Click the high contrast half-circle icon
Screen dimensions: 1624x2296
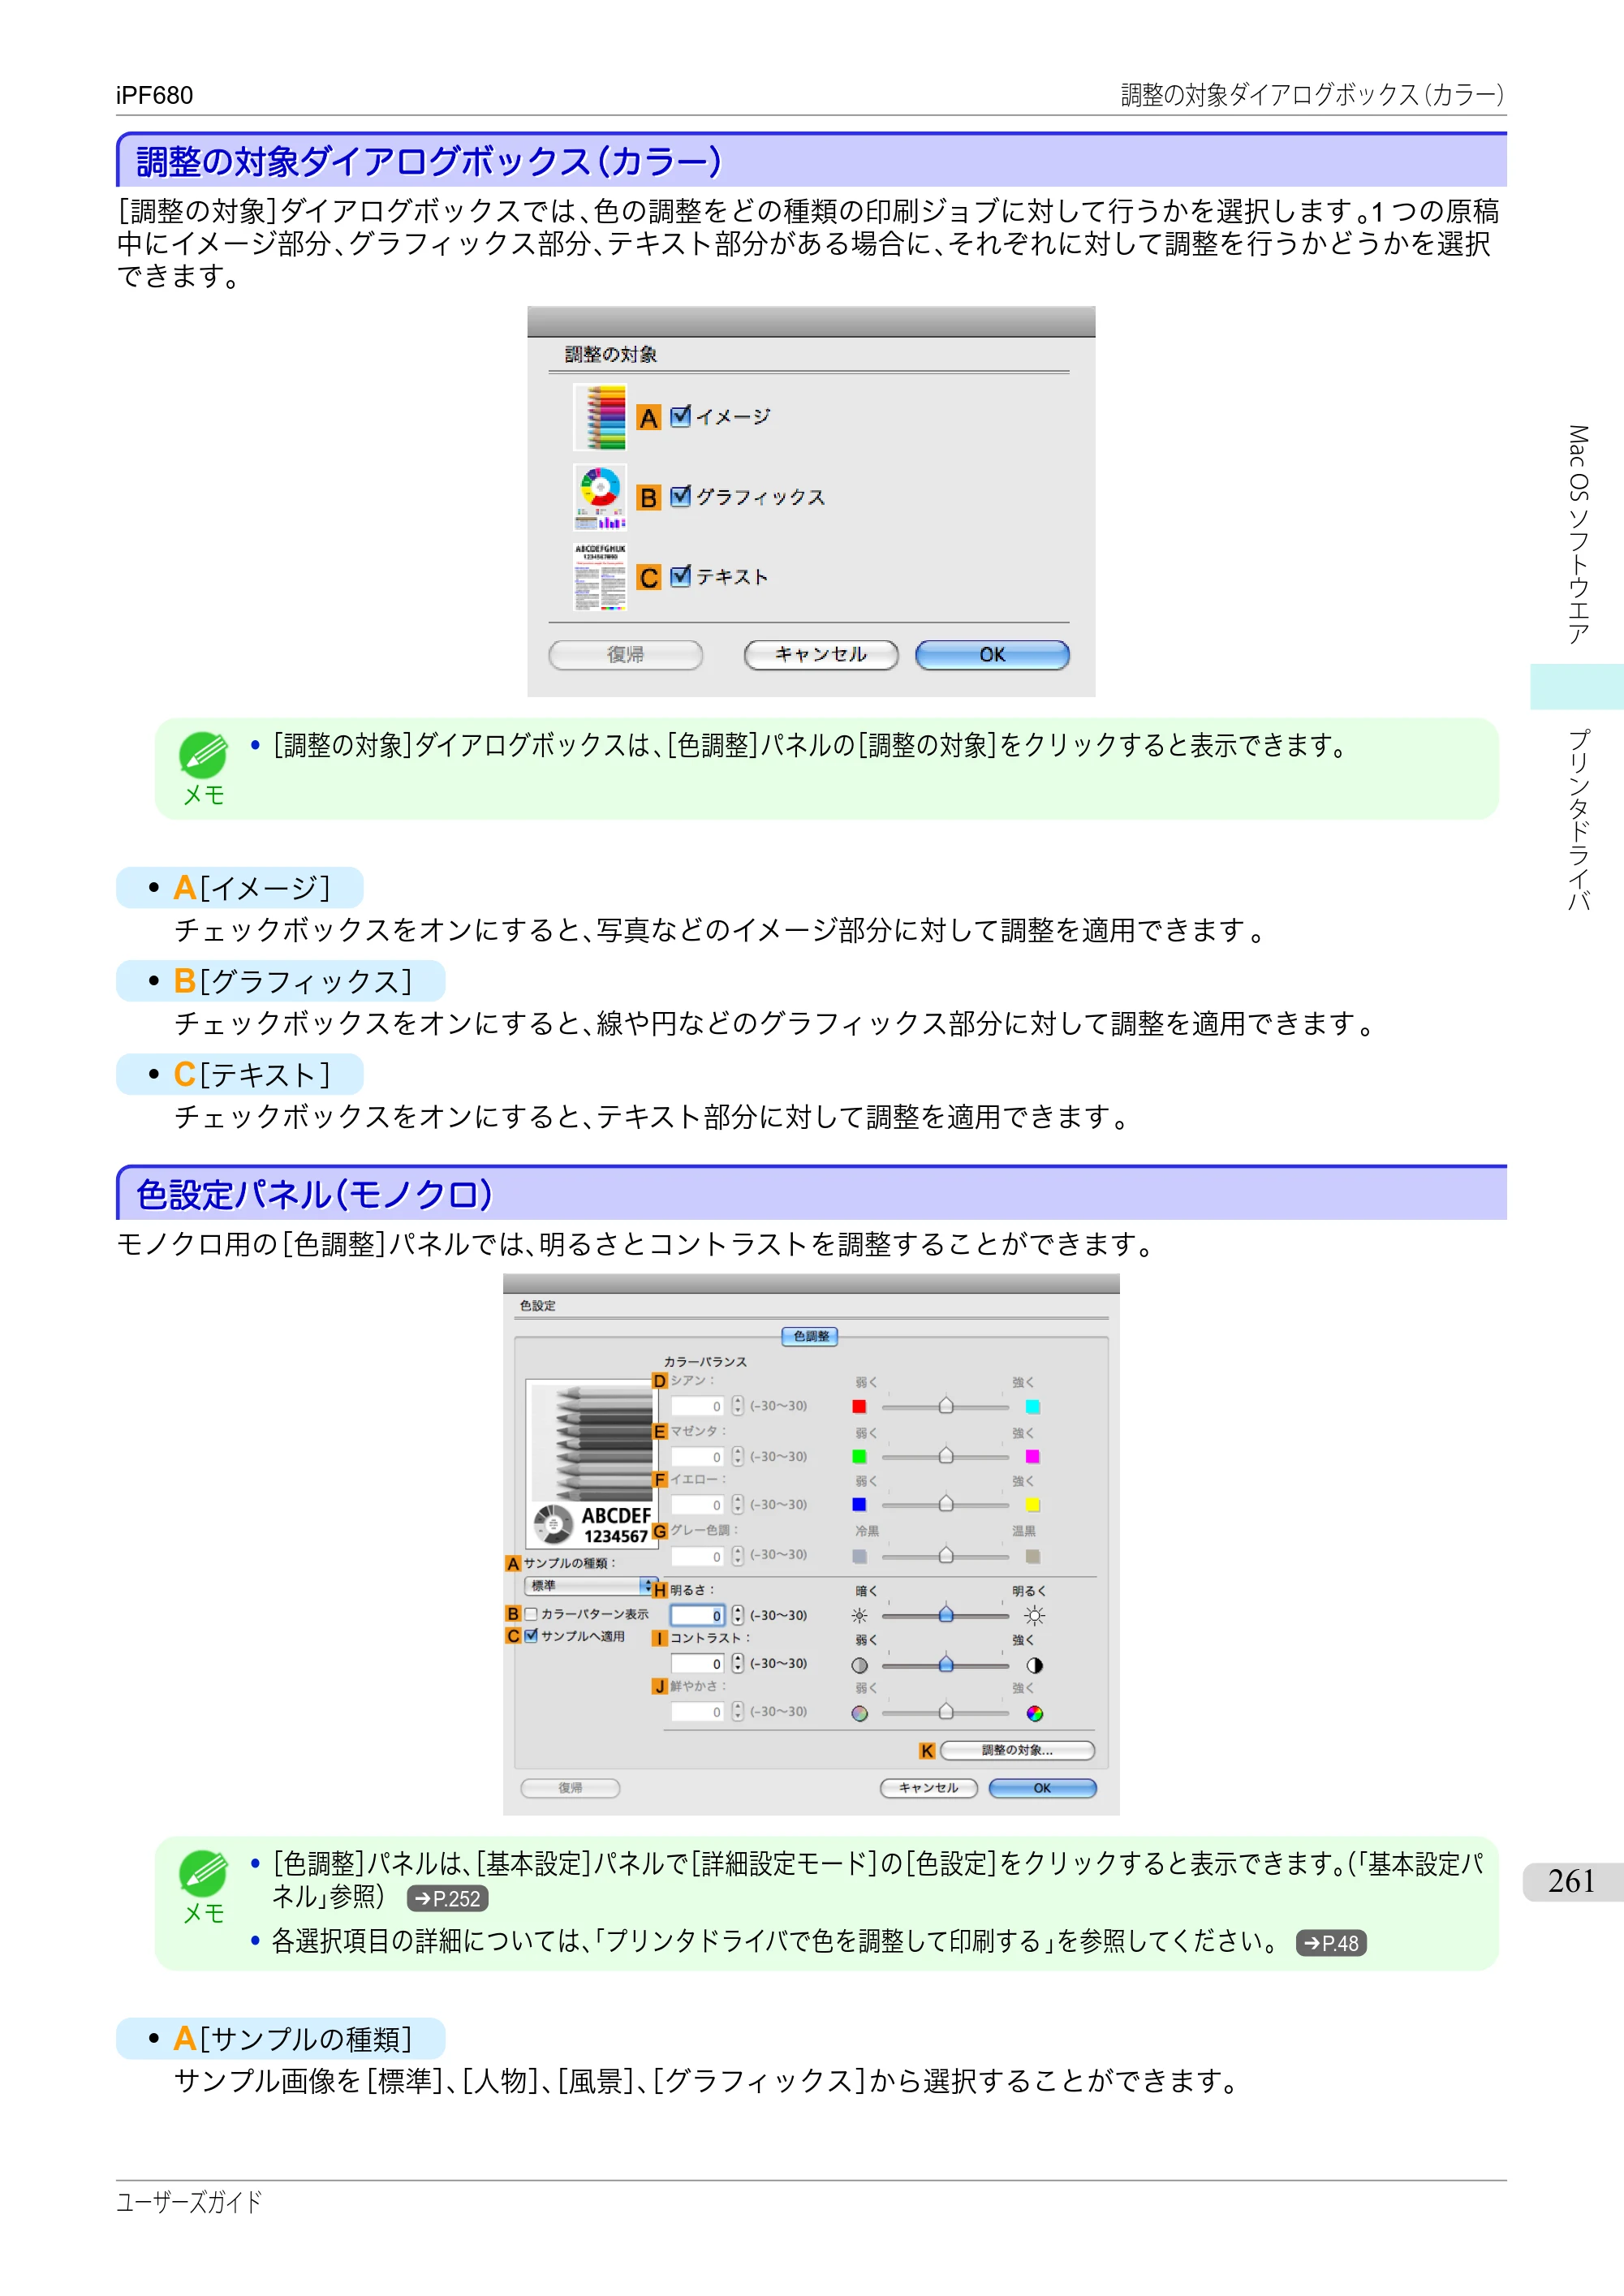coord(1035,1665)
